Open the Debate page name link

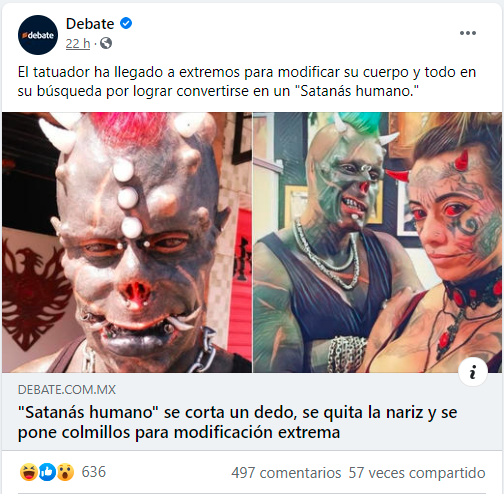click(90, 24)
